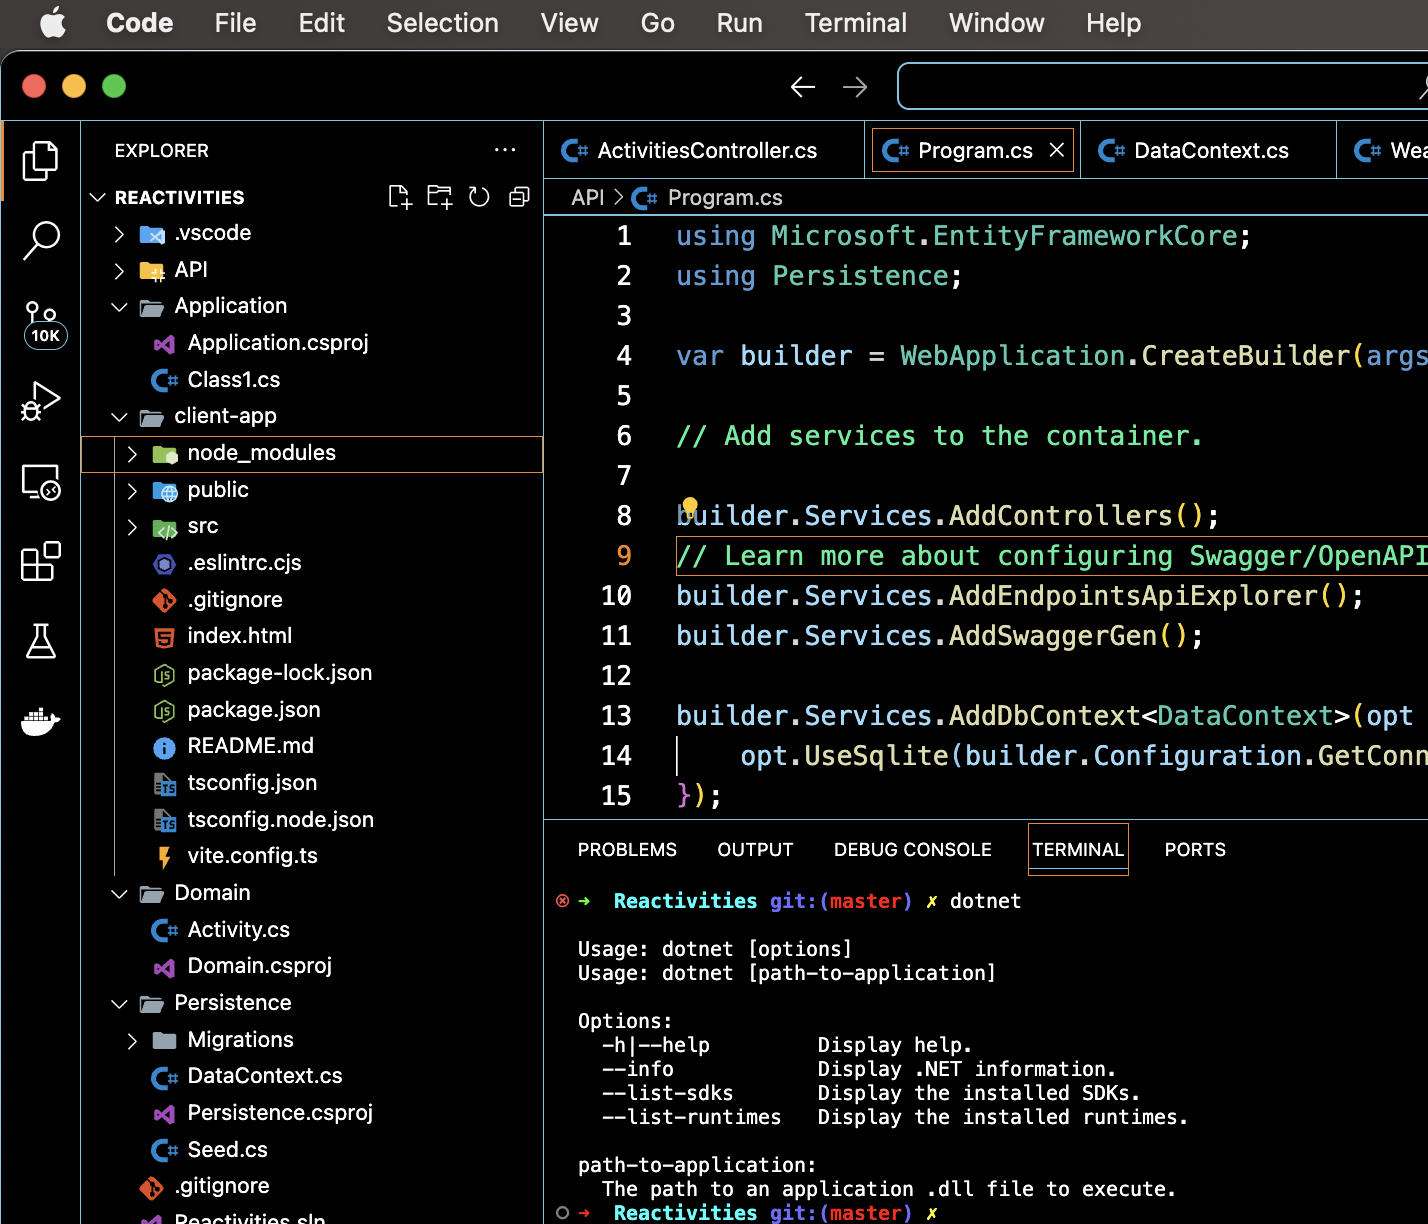1428x1224 pixels.
Task: Open the Testing flask view
Action: click(41, 641)
